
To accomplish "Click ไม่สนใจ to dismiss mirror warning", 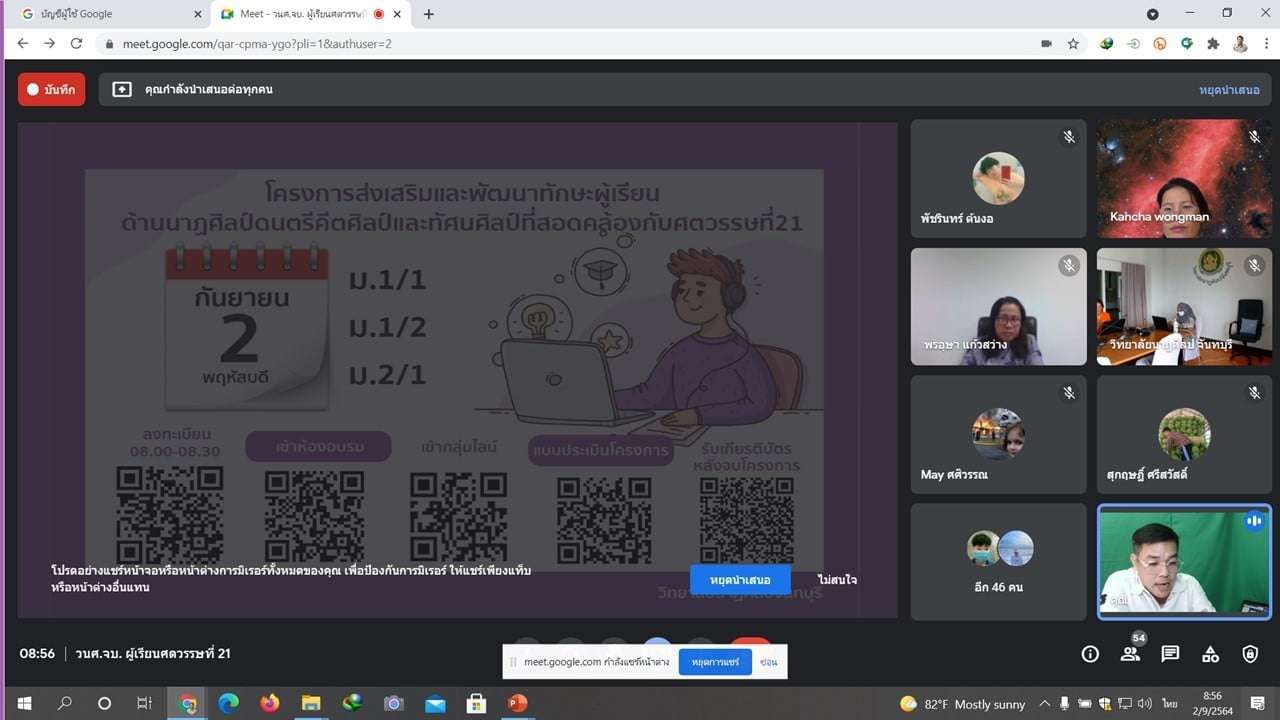I will [837, 580].
